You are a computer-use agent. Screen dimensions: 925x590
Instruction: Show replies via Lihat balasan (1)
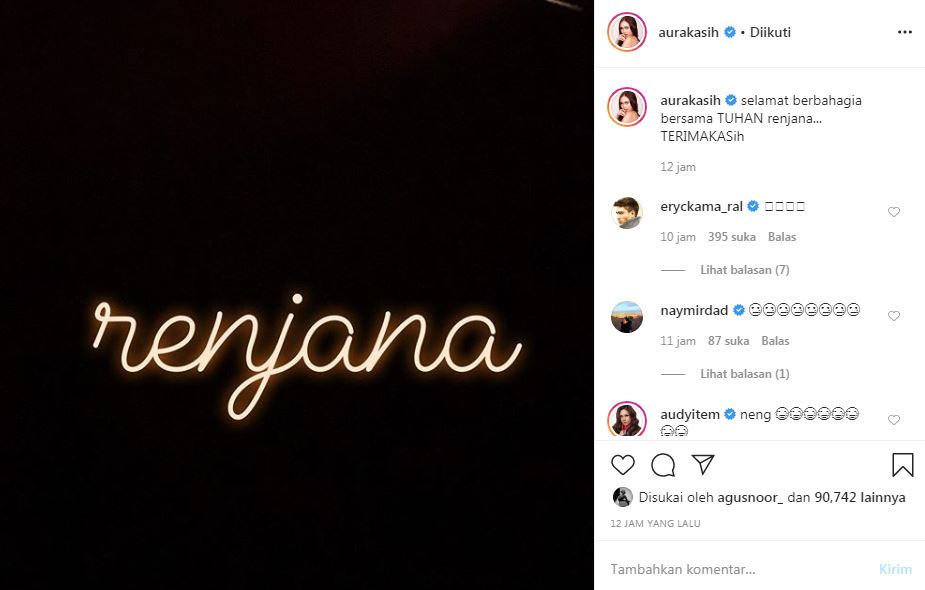(745, 373)
